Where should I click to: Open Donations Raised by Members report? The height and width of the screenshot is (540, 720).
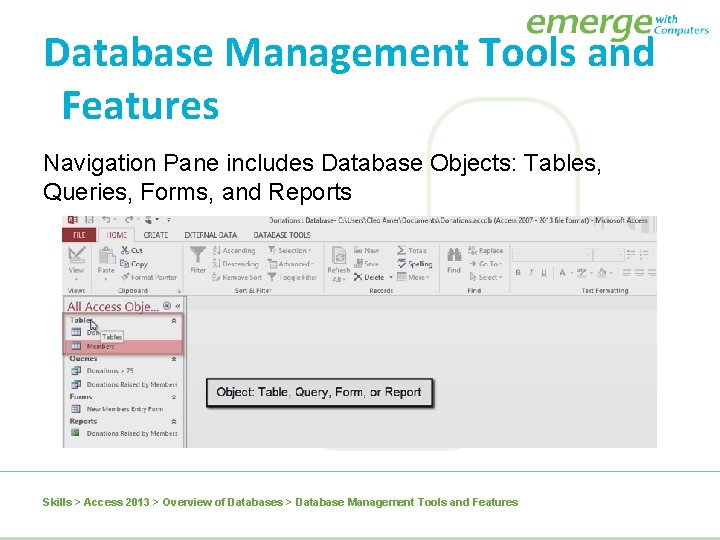coord(124,433)
